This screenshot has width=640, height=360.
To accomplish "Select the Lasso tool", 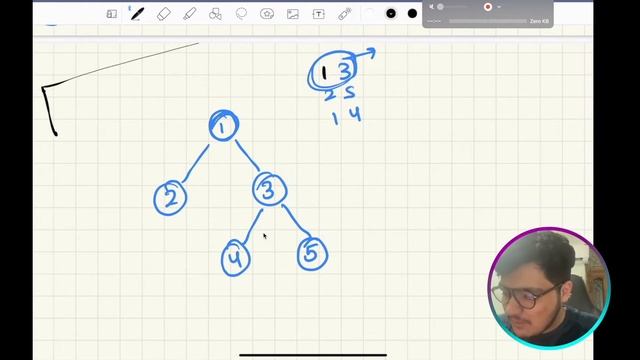I will tap(241, 14).
